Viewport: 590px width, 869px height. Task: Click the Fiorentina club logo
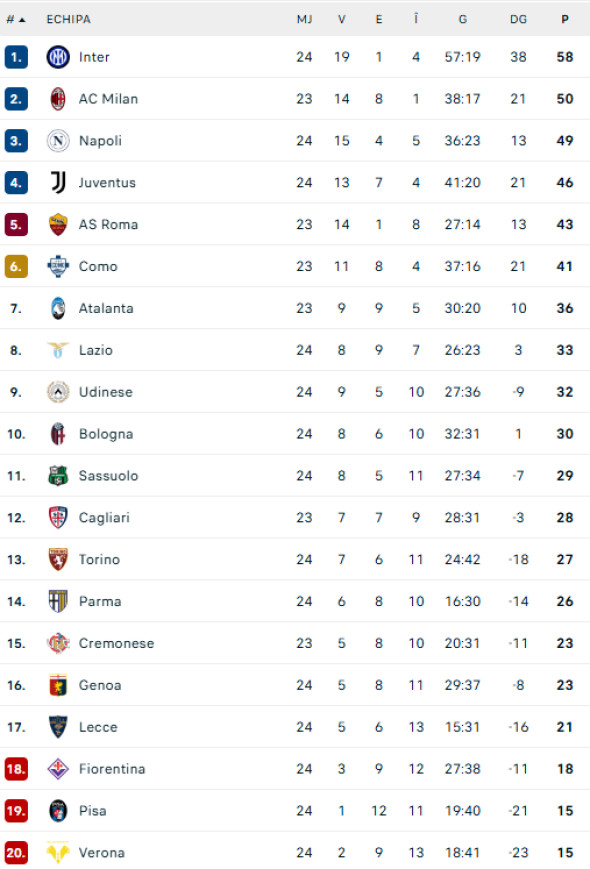[x=58, y=769]
